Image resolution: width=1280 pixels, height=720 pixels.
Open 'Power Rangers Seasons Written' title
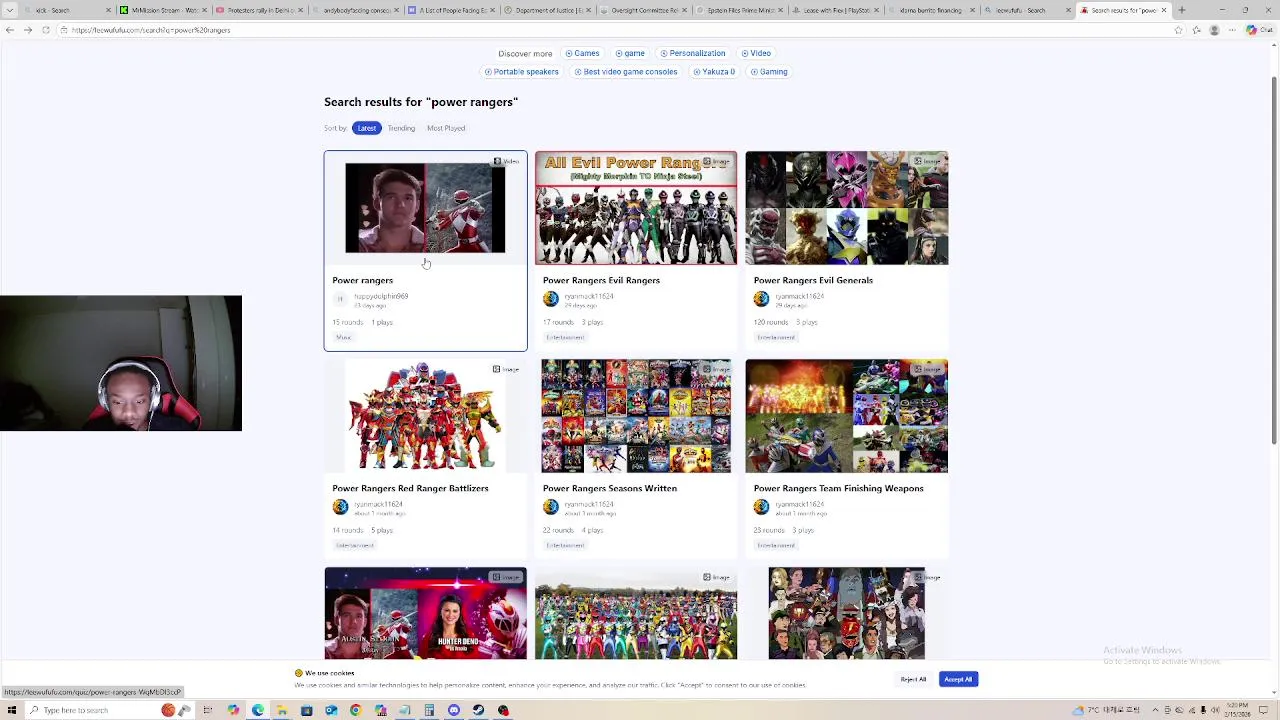point(610,488)
